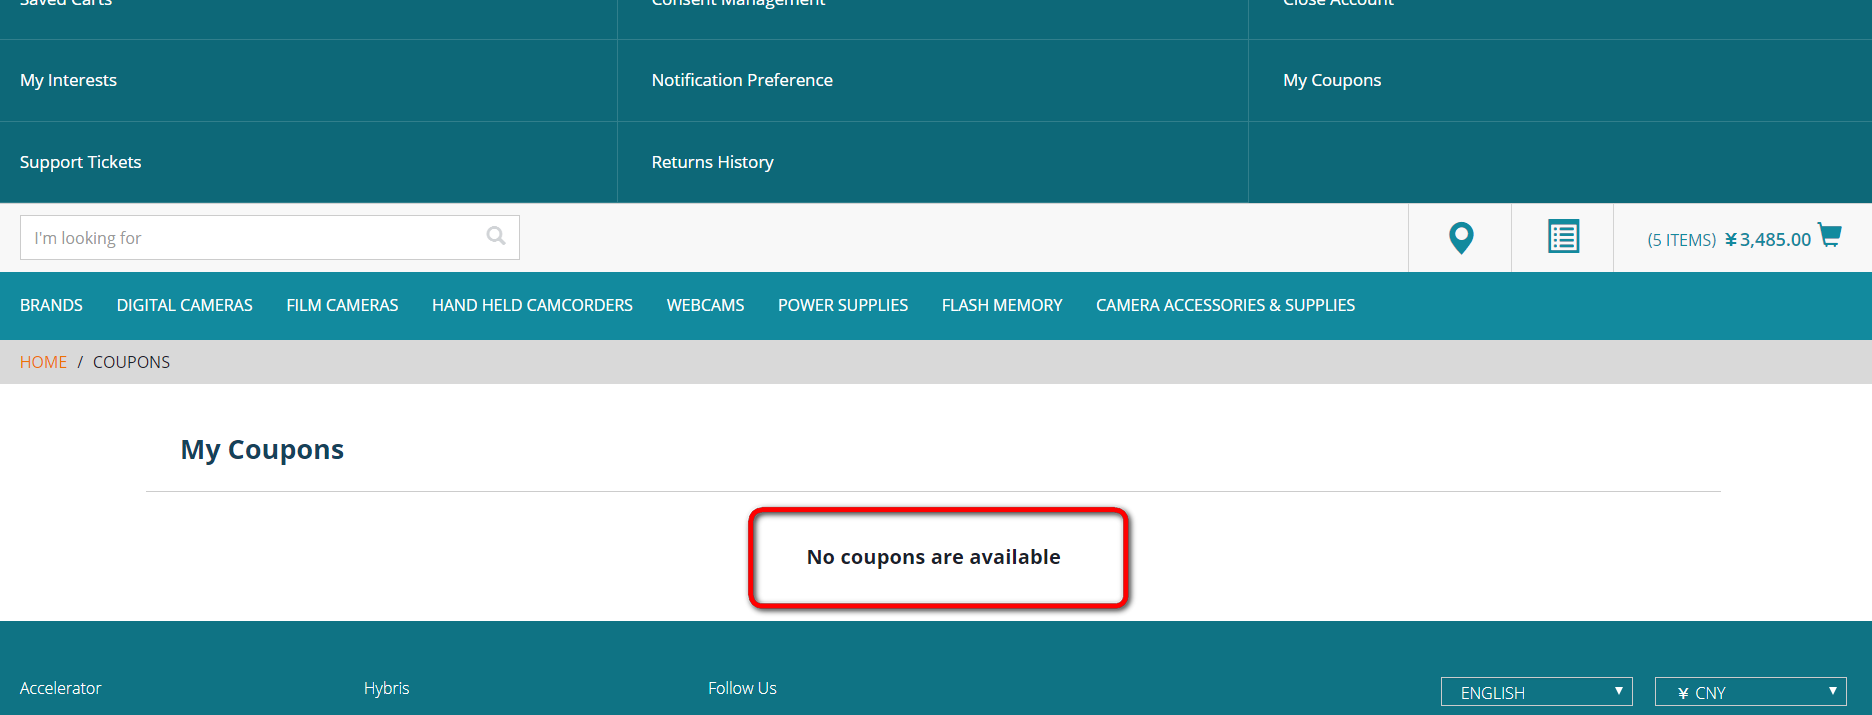Click the Follow Us footer heading

[742, 688]
